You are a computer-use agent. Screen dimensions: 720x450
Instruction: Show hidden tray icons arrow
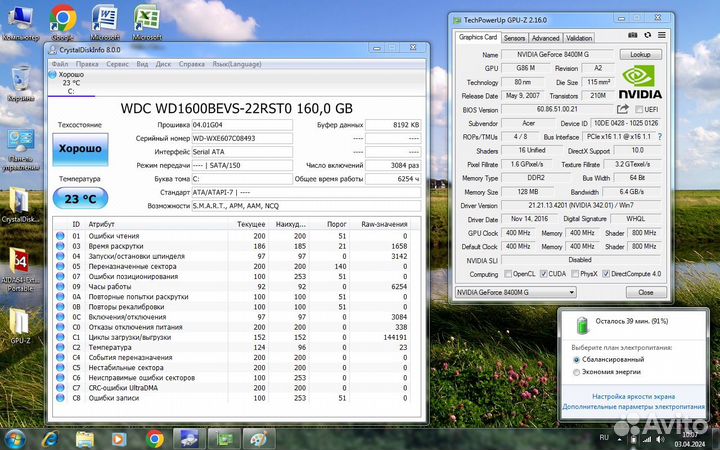(x=619, y=438)
